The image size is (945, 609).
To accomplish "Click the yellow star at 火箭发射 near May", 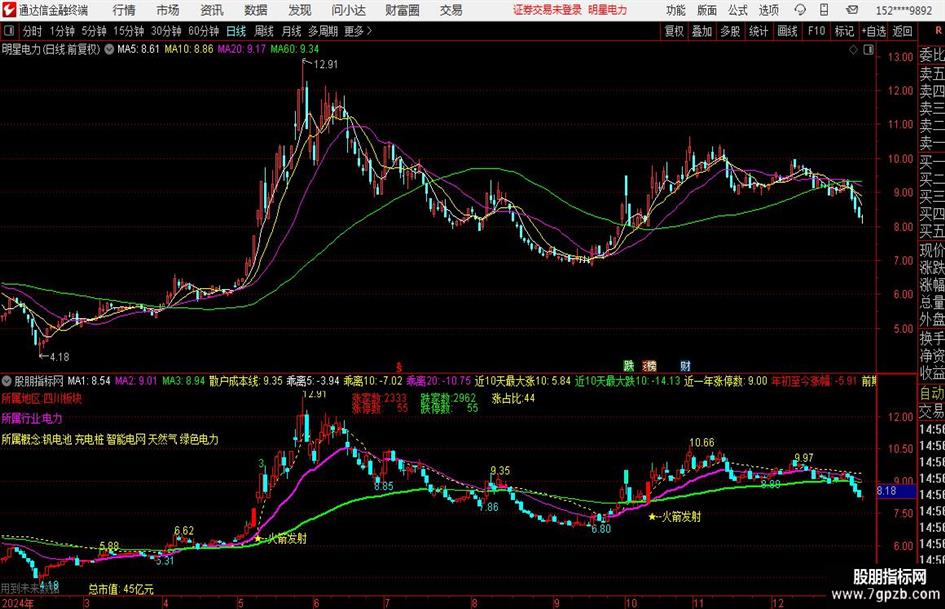I will (259, 538).
